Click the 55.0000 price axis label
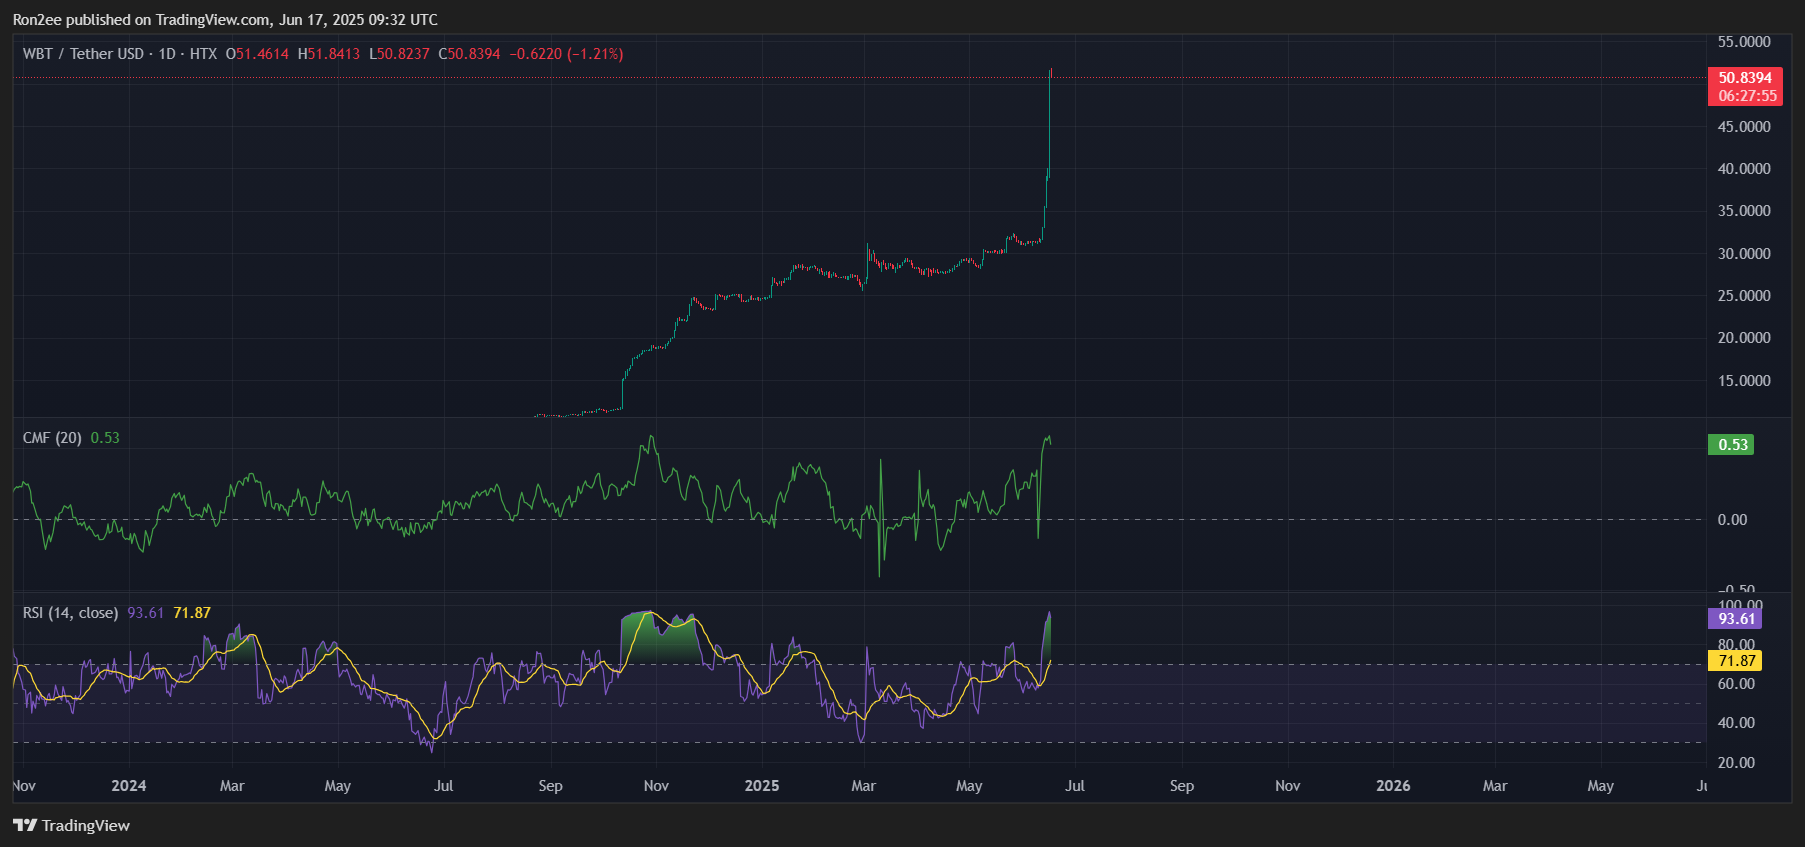1805x847 pixels. (1743, 42)
